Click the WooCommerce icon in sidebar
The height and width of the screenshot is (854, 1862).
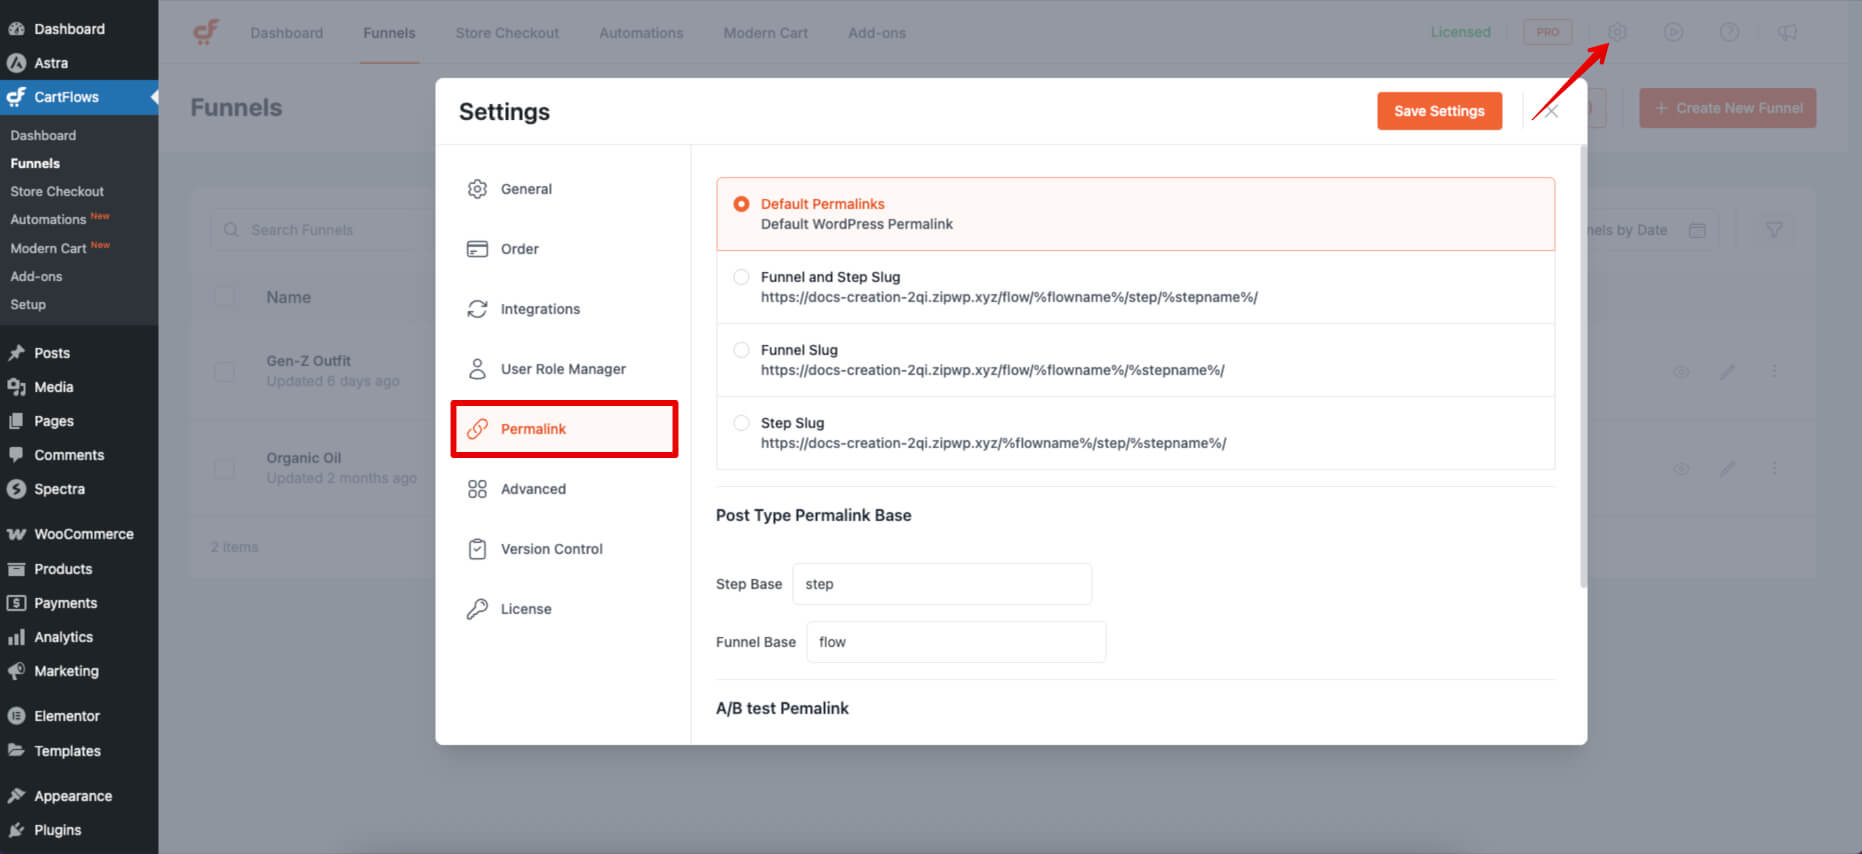click(x=16, y=534)
